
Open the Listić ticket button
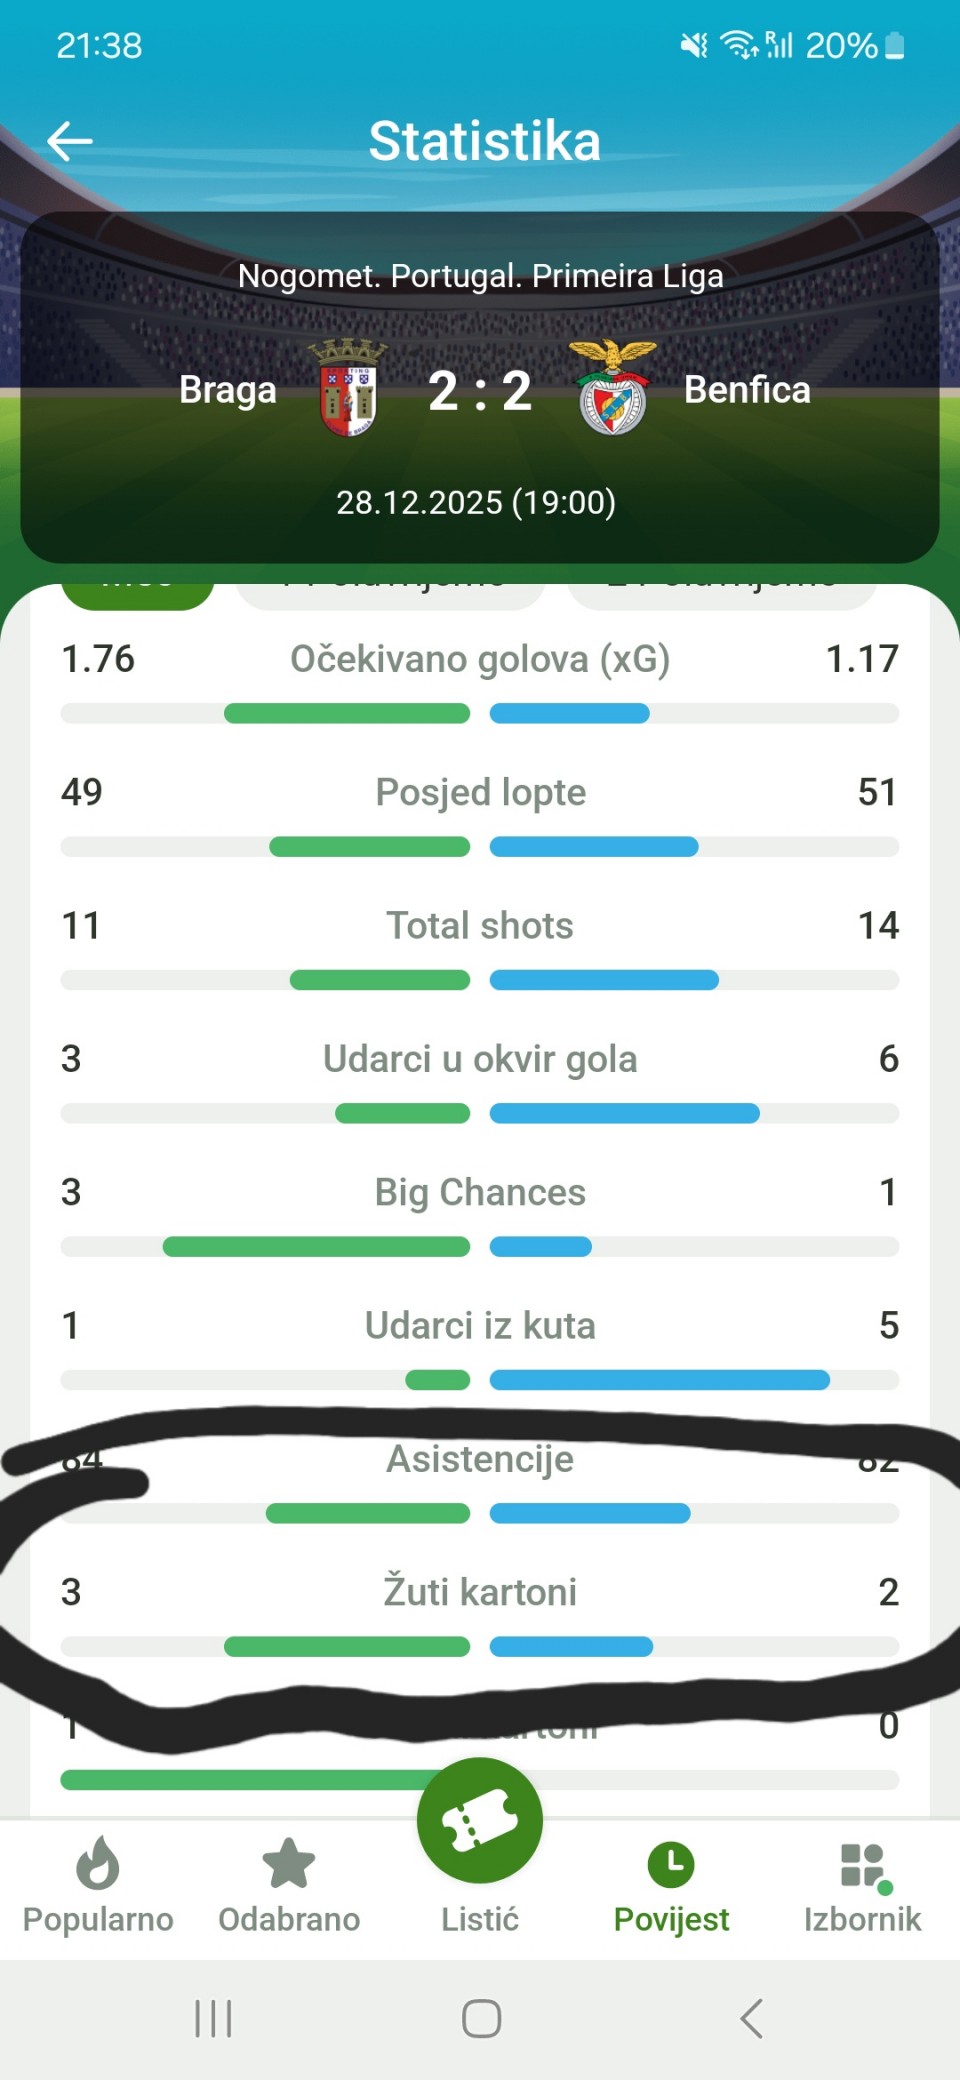coord(480,1821)
